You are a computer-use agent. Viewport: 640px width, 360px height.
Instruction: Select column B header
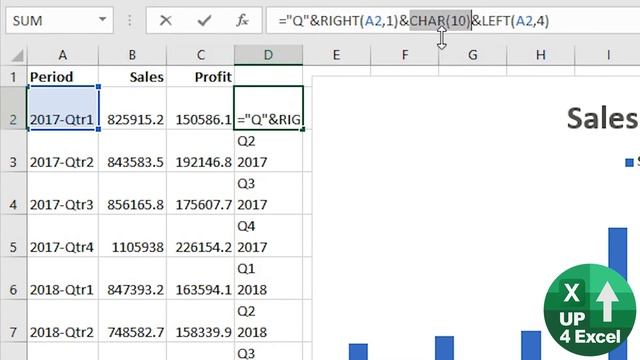[x=132, y=55]
